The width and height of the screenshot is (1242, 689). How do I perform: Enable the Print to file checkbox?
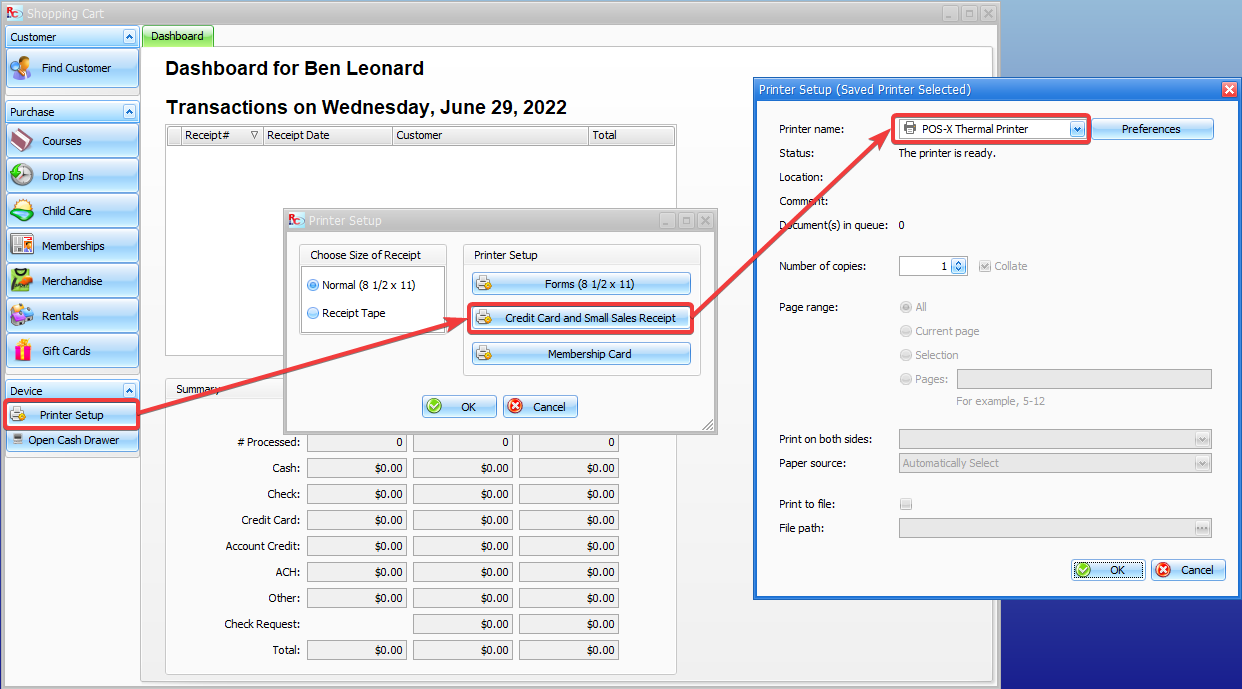click(x=906, y=504)
